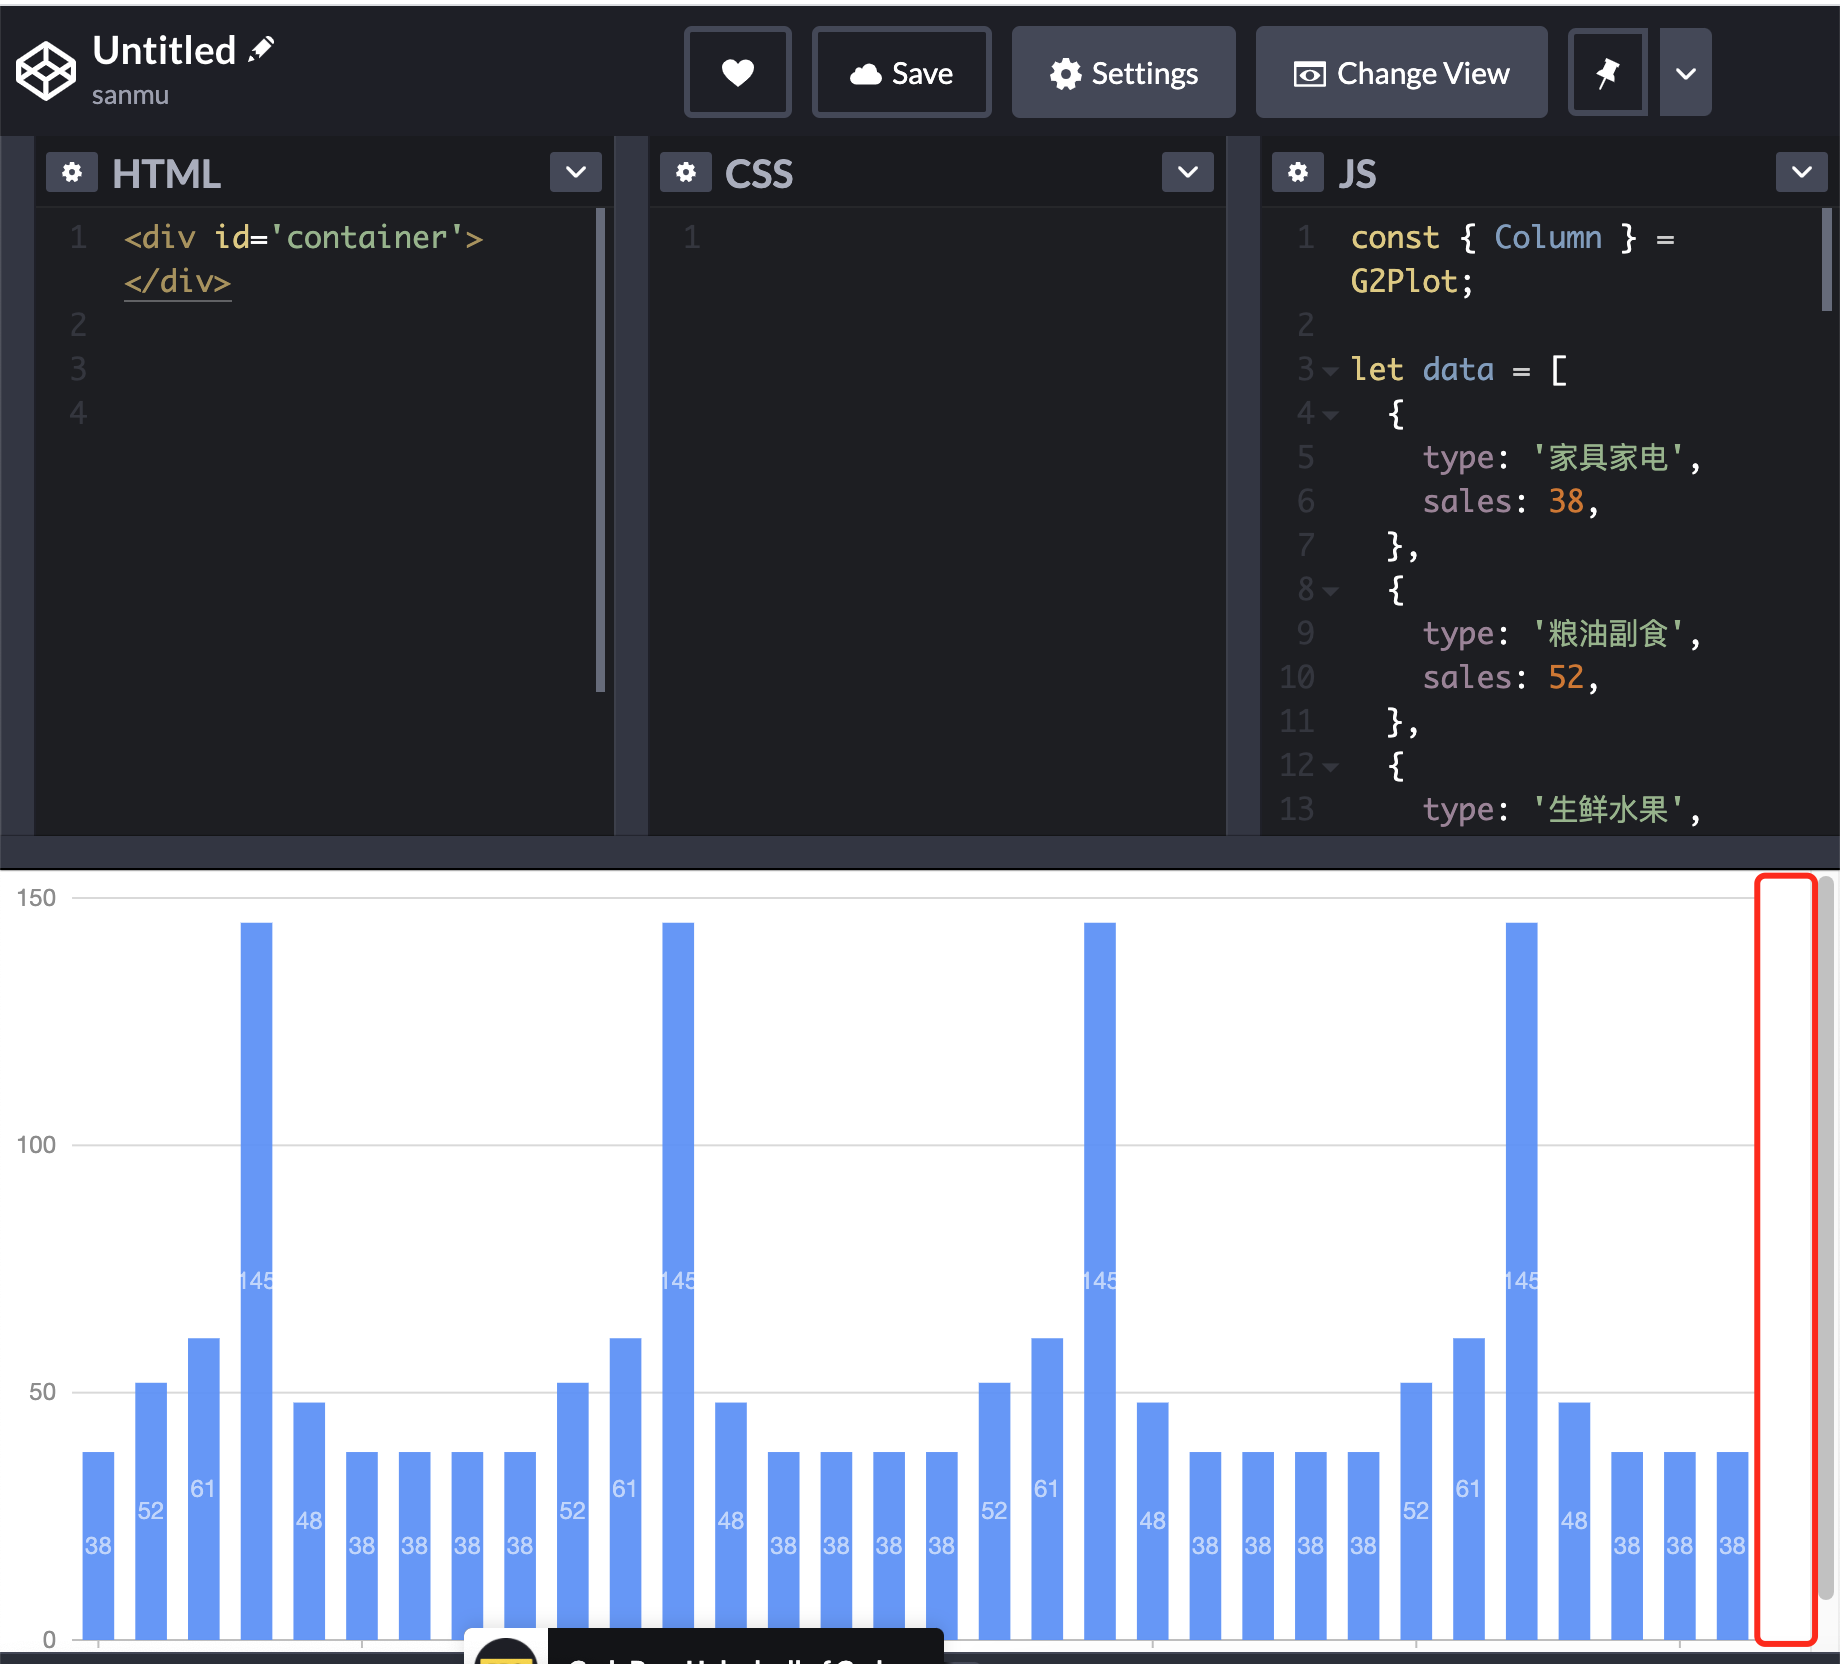Open the JS panel settings gear icon
1840x1664 pixels.
point(1297,172)
